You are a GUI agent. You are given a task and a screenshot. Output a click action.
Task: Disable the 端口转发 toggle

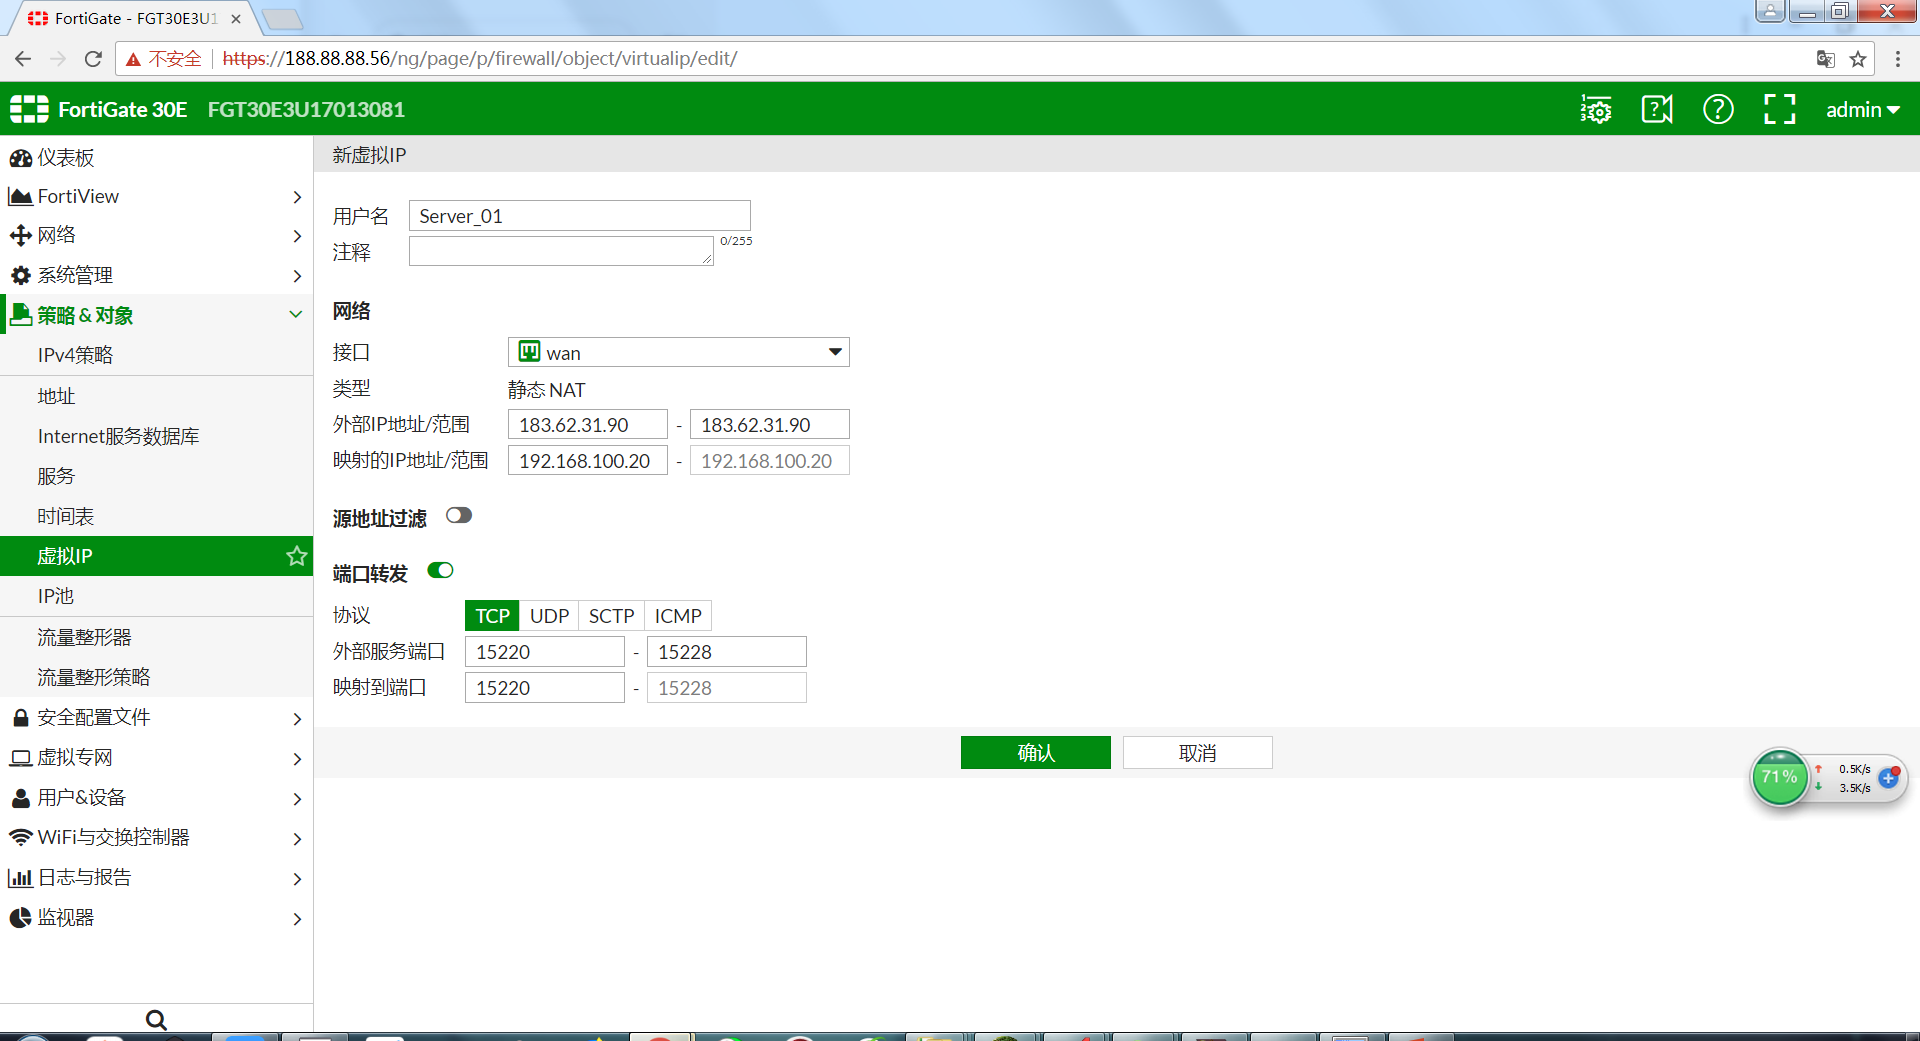440,571
